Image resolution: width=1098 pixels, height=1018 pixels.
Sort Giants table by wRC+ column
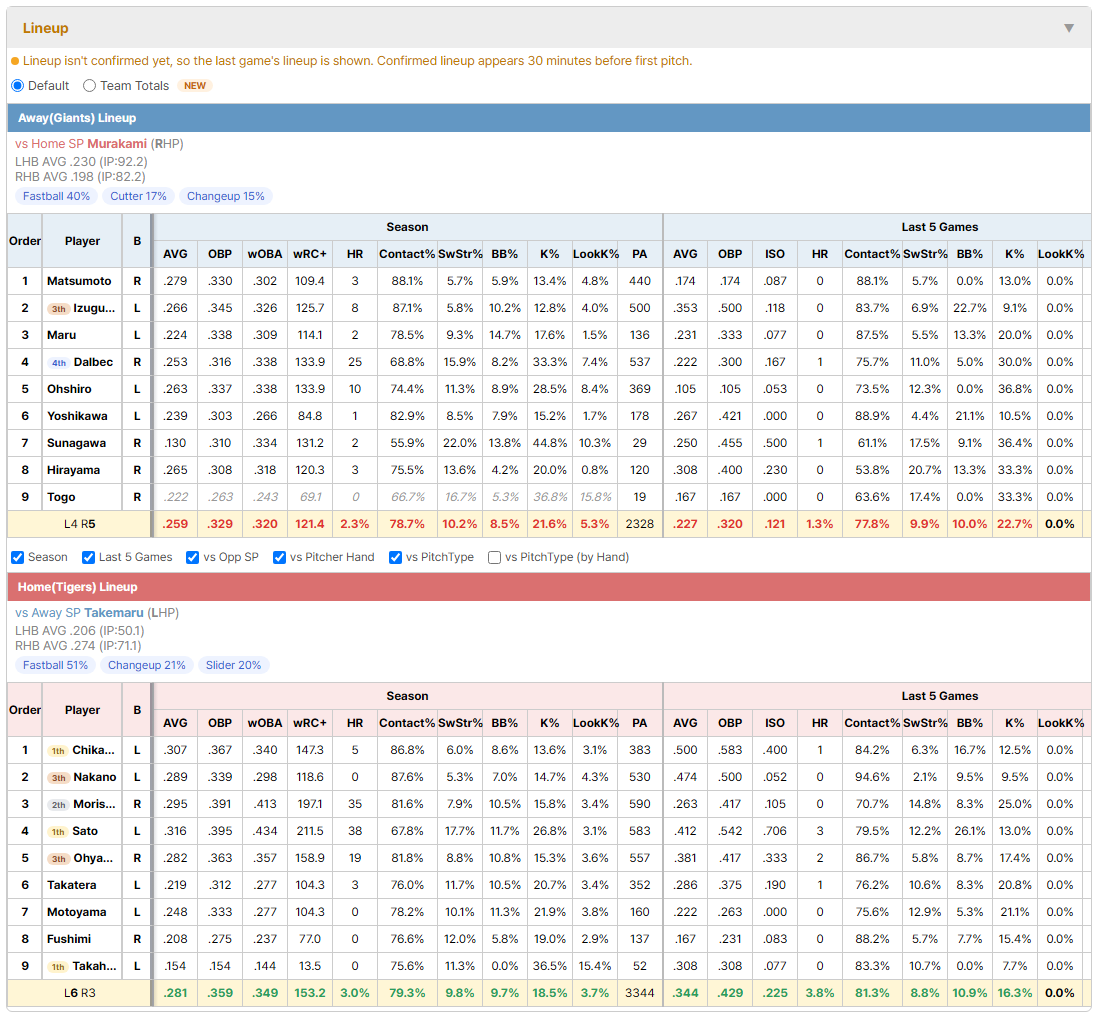coord(310,254)
